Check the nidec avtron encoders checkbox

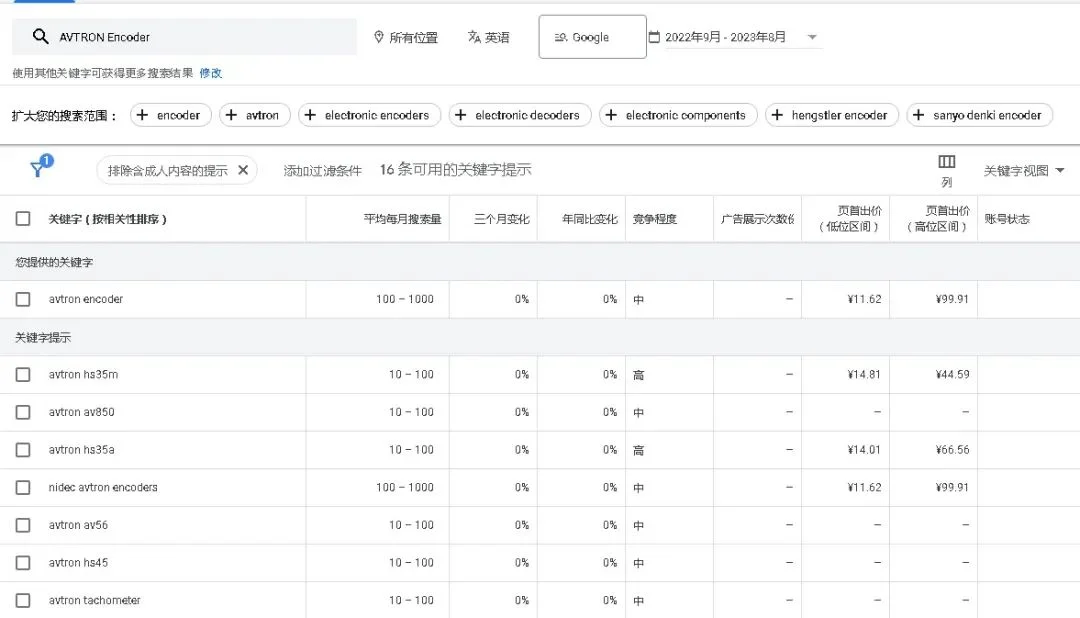[23, 487]
